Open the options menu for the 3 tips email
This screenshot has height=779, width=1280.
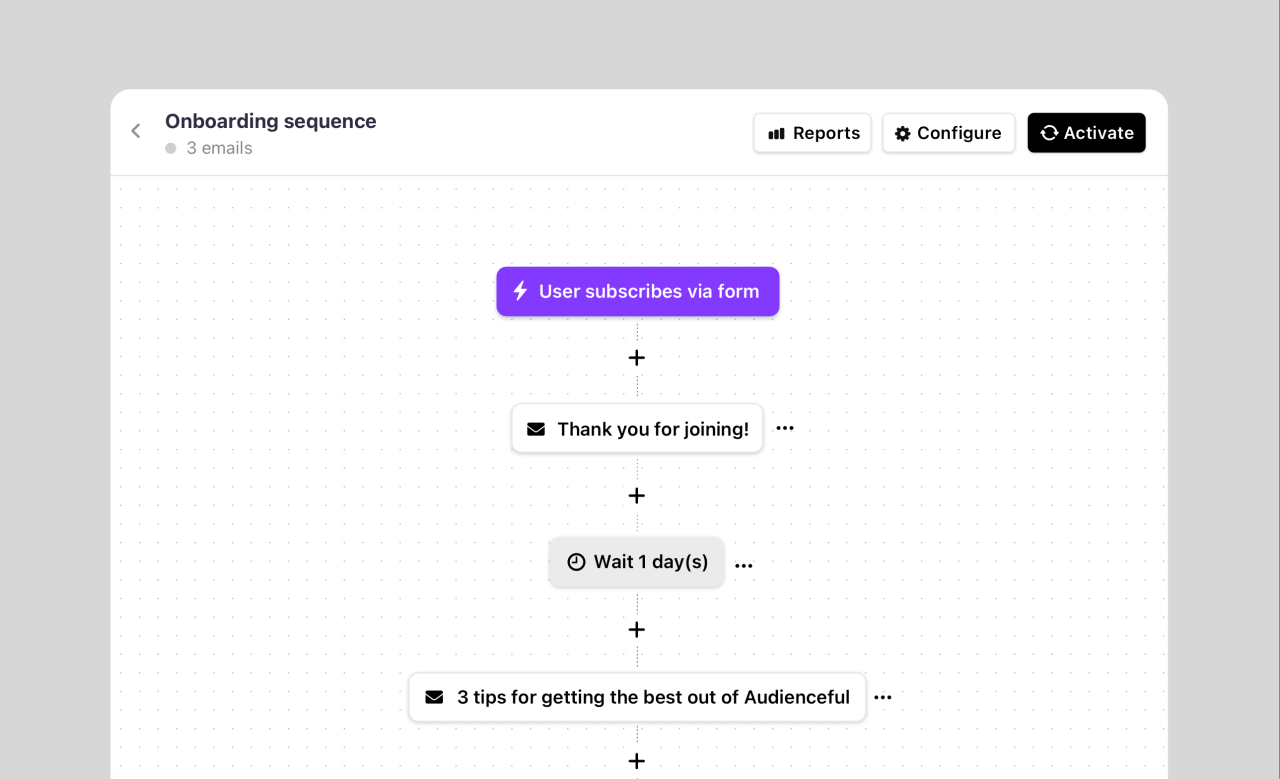pyautogui.click(x=882, y=697)
